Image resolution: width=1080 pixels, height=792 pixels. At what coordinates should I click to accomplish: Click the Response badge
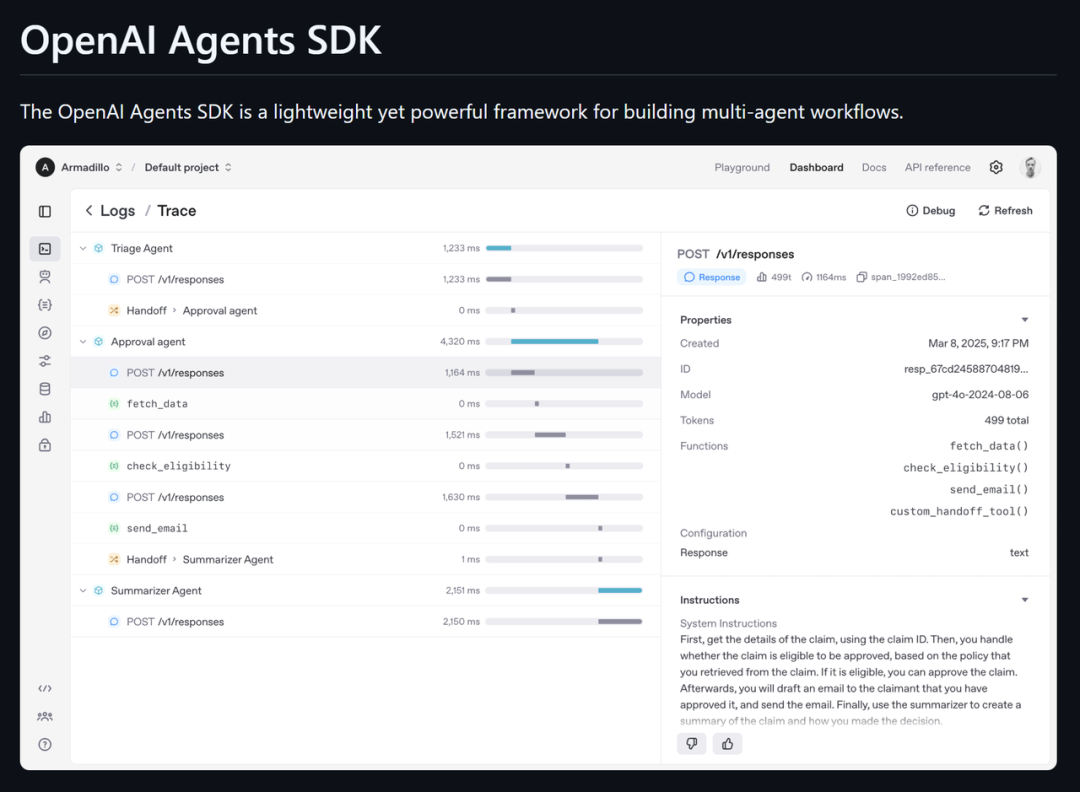[x=712, y=277]
